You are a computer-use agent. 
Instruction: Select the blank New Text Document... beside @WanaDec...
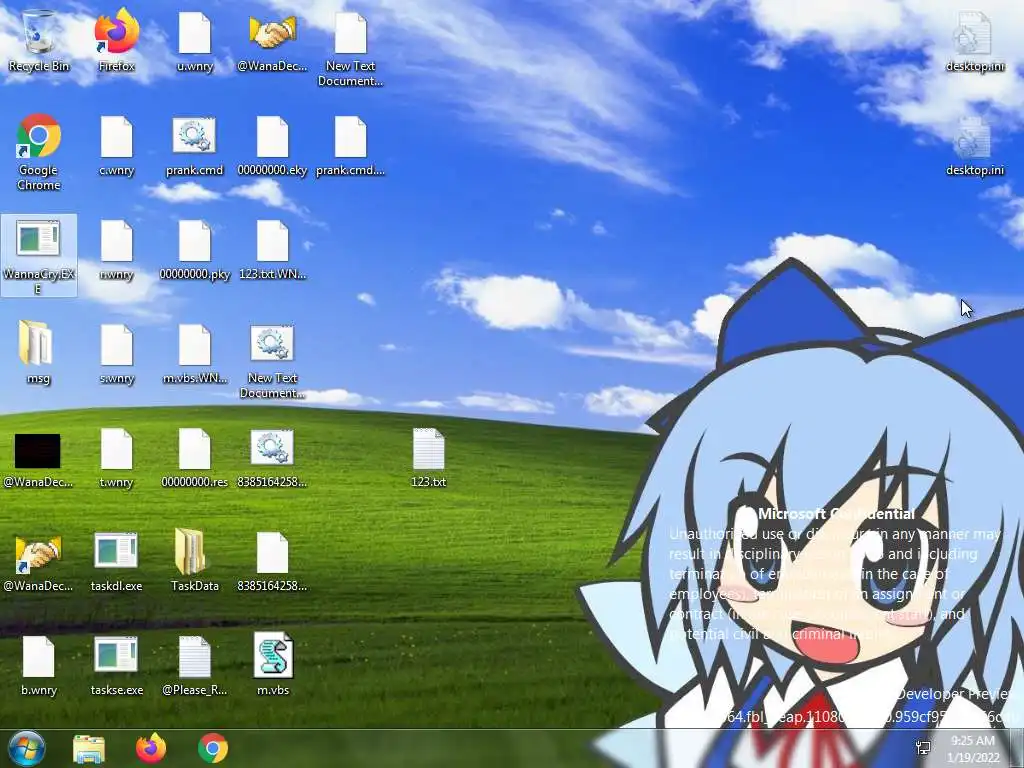tap(351, 50)
